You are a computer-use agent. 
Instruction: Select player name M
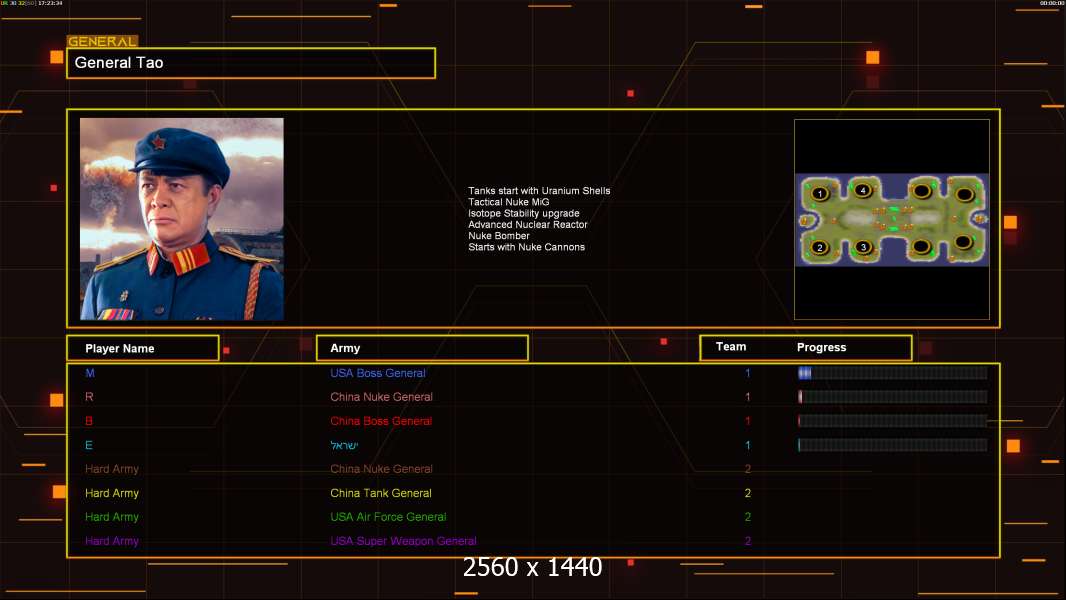90,373
